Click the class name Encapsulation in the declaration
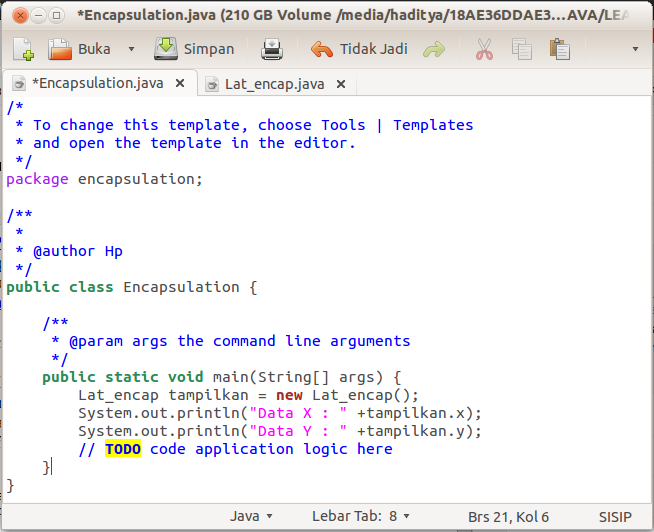The image size is (654, 532). (181, 287)
